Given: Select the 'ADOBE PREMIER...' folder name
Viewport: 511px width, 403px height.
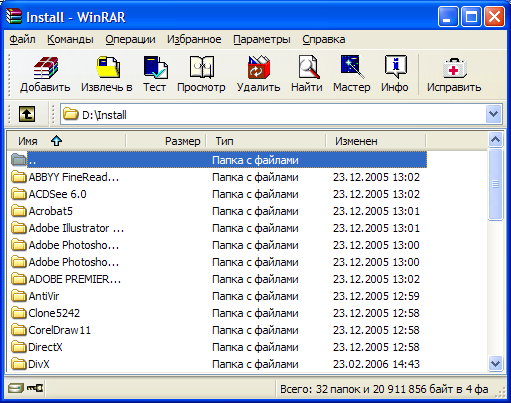Looking at the screenshot, I should (75, 279).
